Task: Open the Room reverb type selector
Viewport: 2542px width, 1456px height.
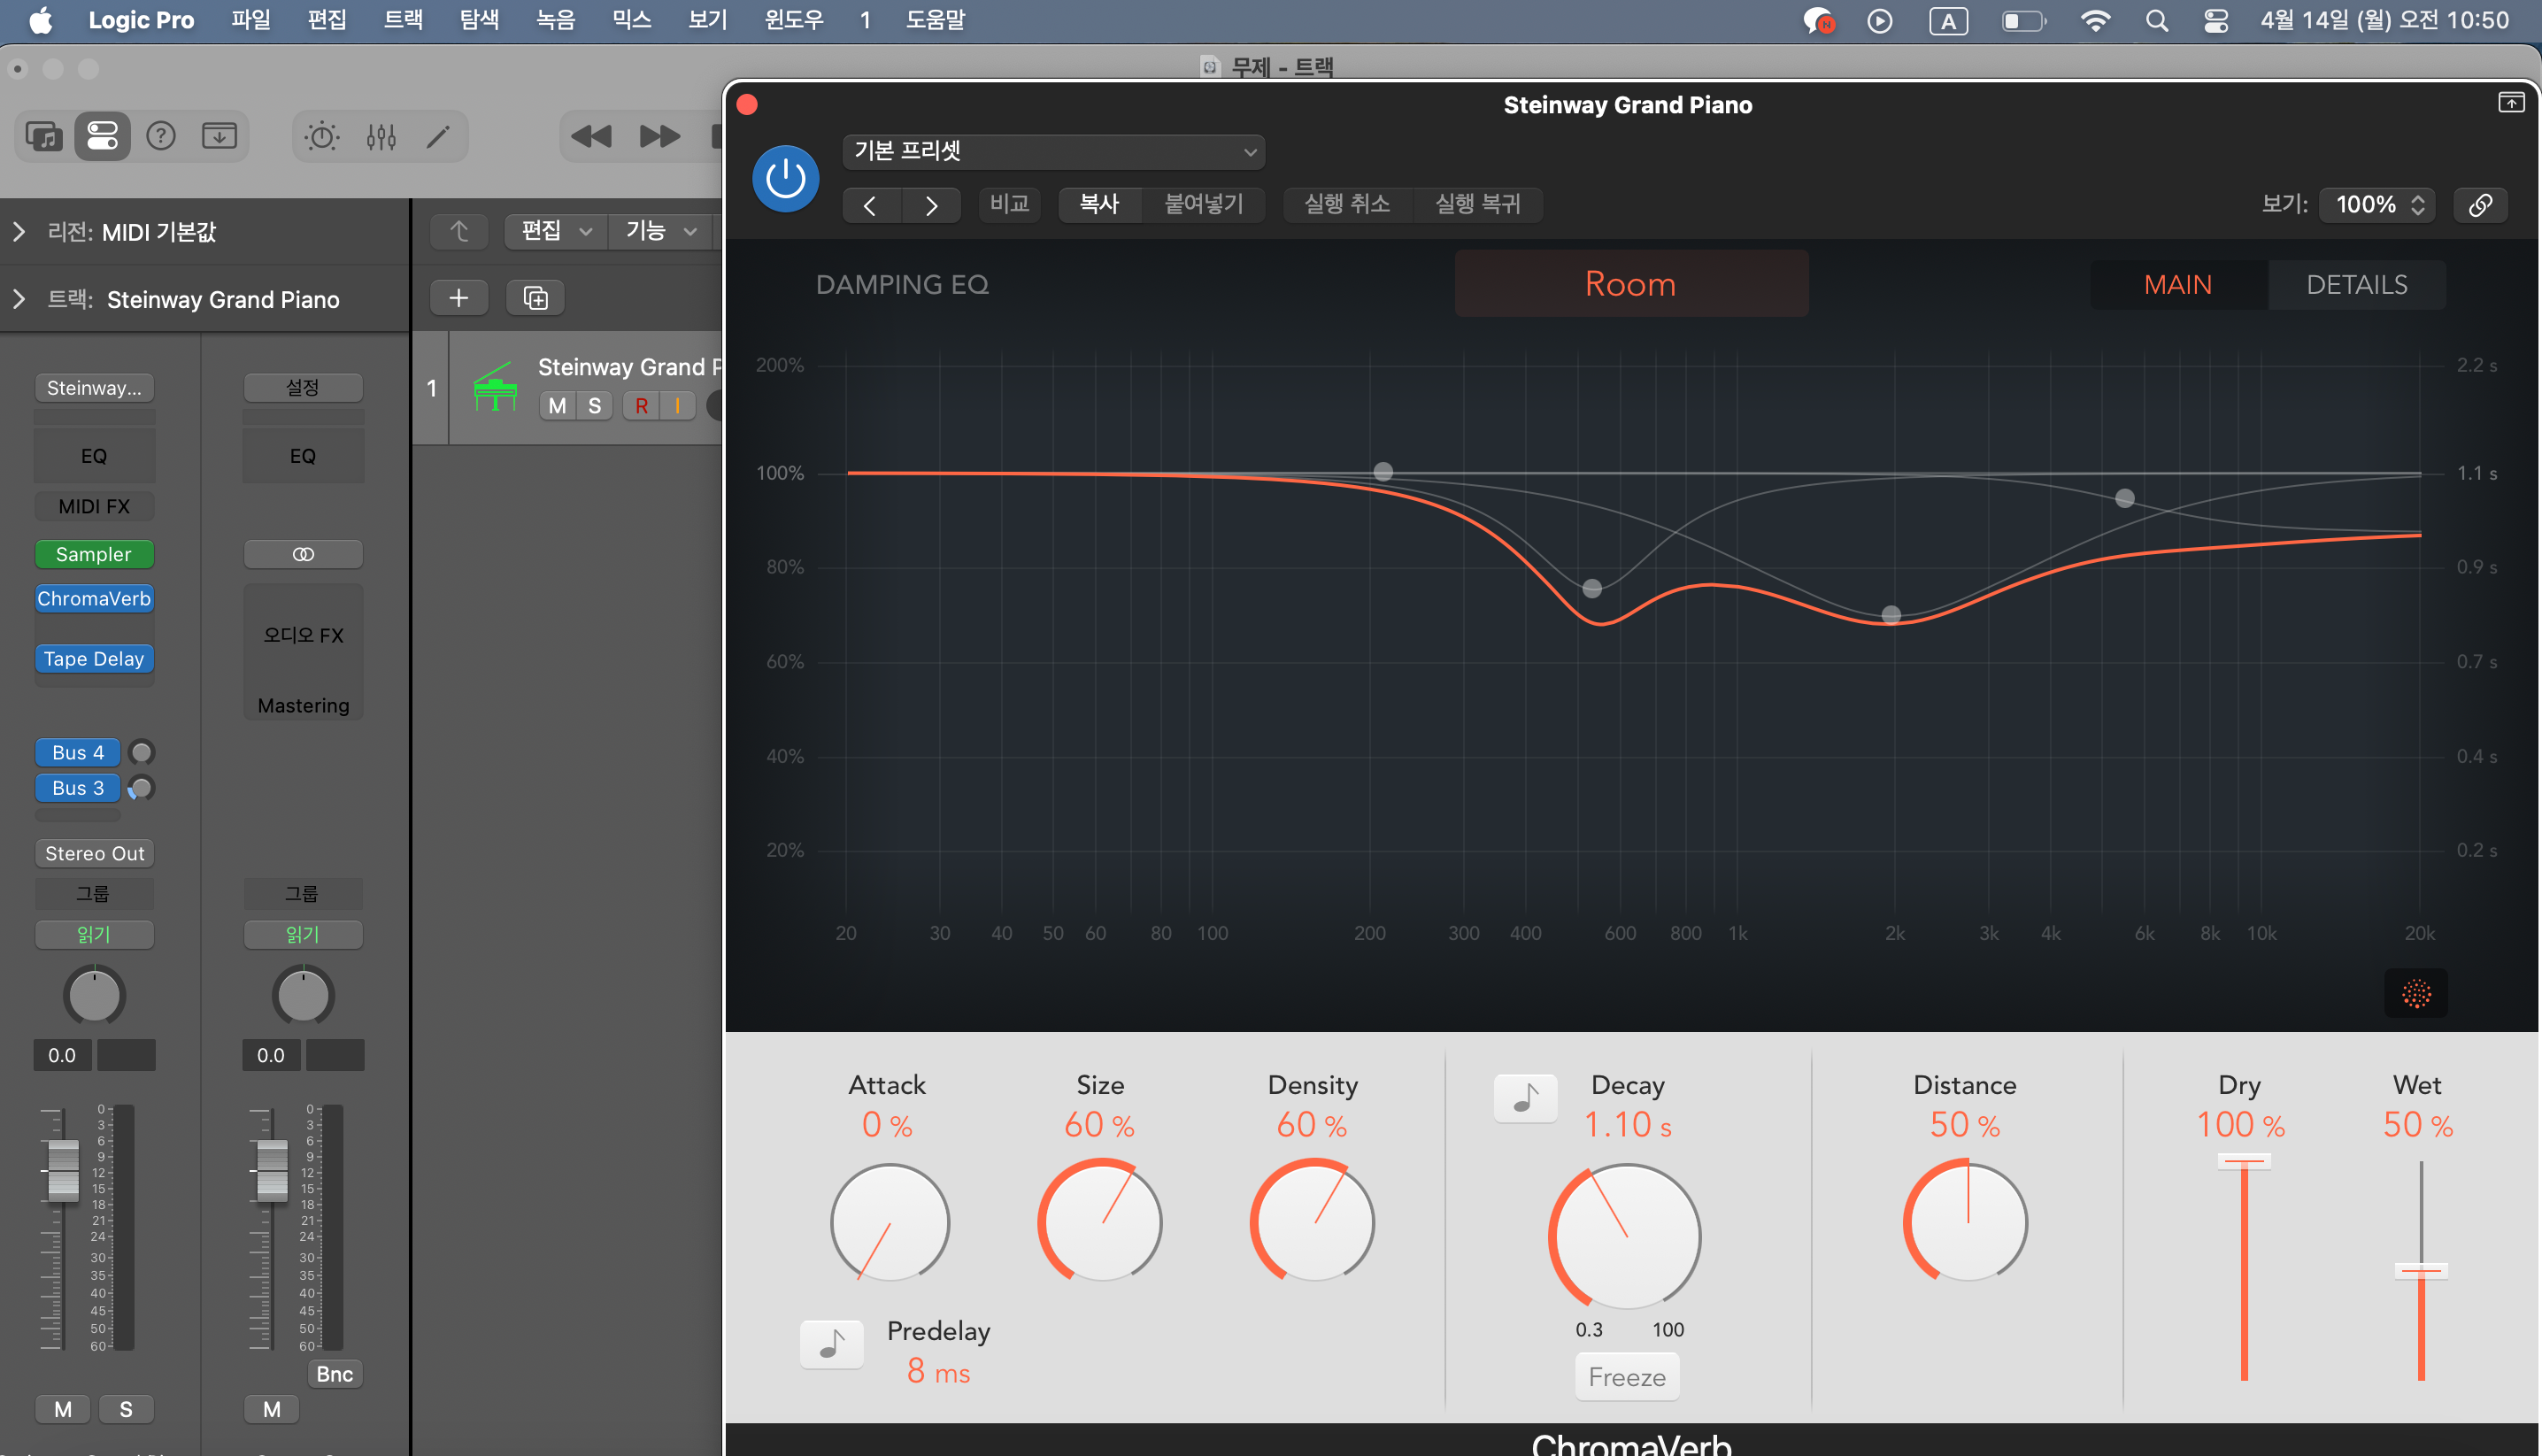Action: [x=1631, y=284]
